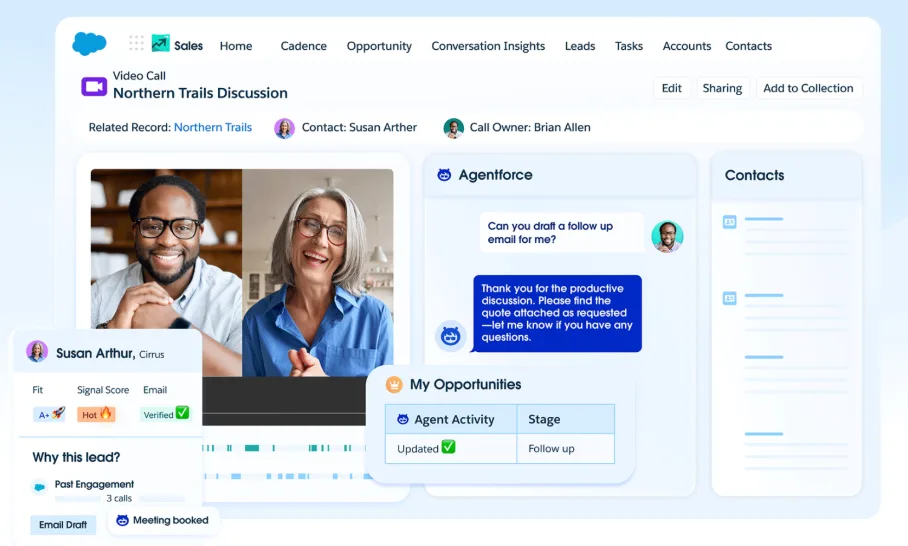Screen dimensions: 908x546
Task: Click the Email Draft button
Action: [x=63, y=525]
